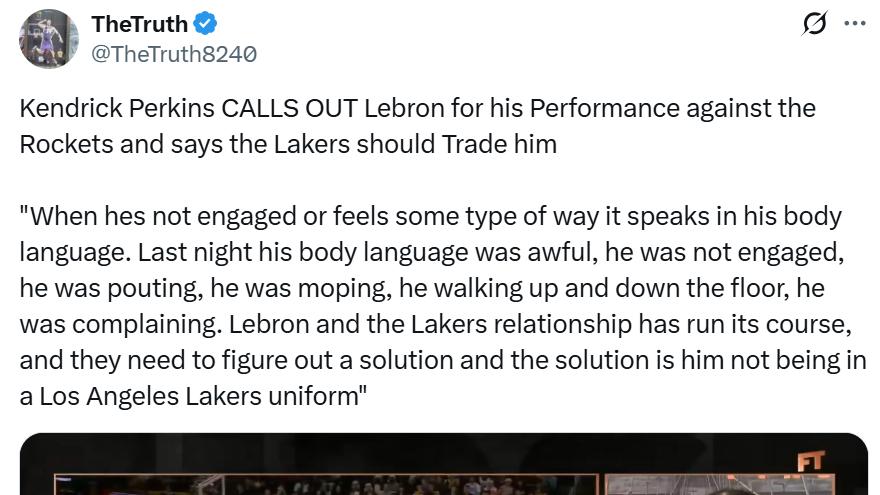
Task: Click the Grok explain-post icon
Action: [x=815, y=23]
